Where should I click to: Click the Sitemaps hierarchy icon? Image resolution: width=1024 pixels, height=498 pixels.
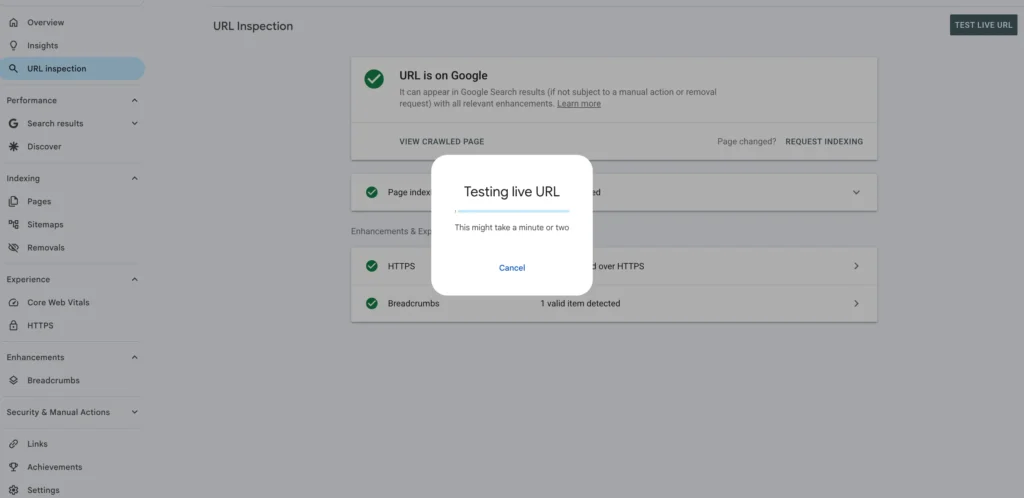(13, 225)
